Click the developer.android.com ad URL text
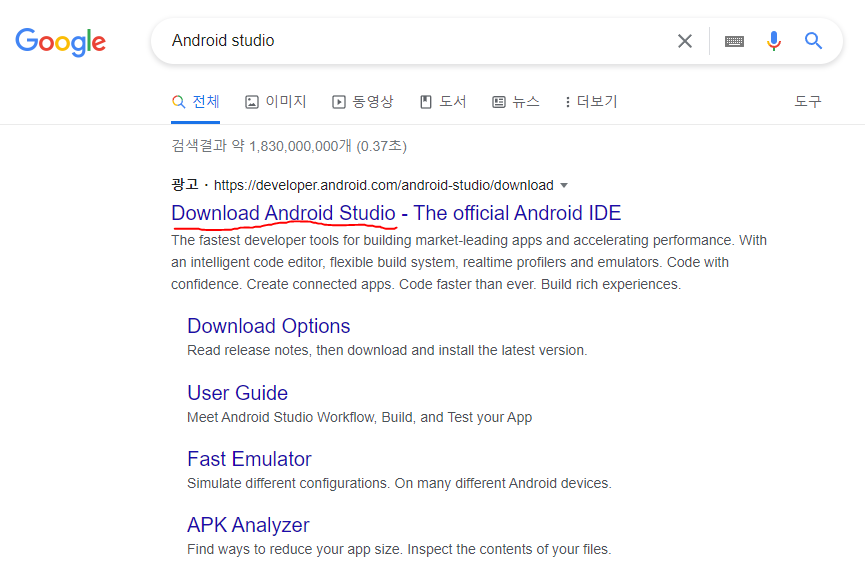 coord(383,185)
